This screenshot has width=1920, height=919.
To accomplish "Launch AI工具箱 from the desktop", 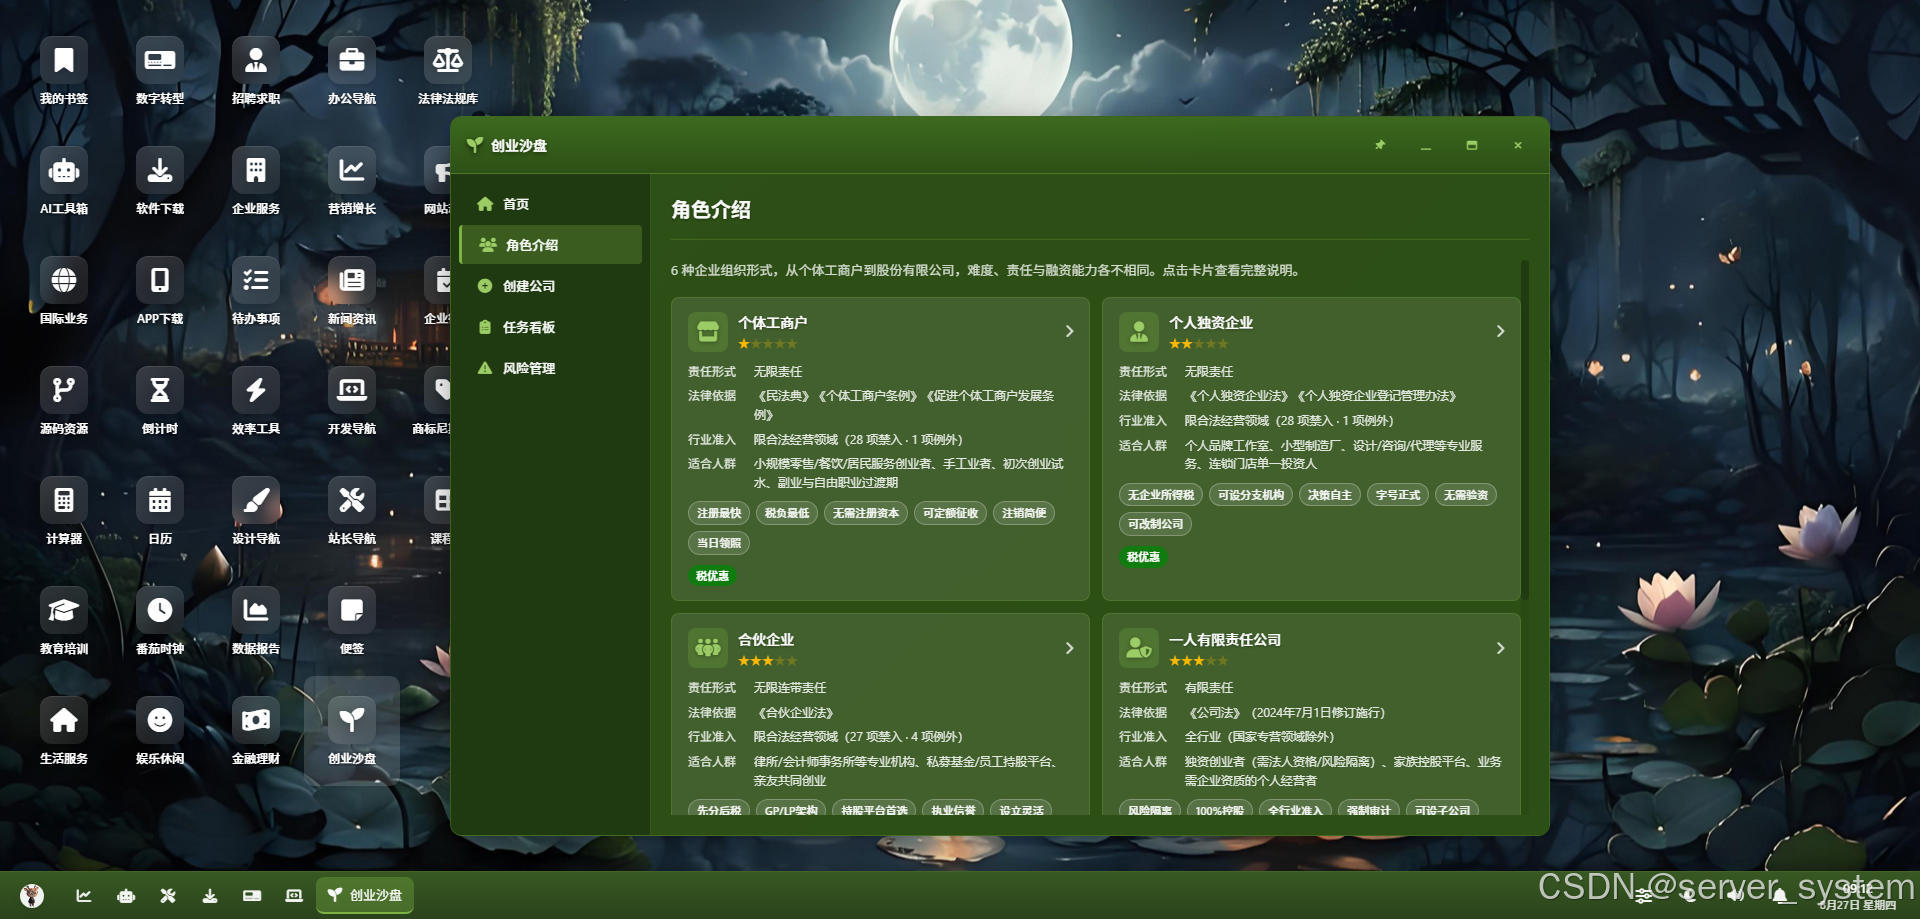I will 64,180.
